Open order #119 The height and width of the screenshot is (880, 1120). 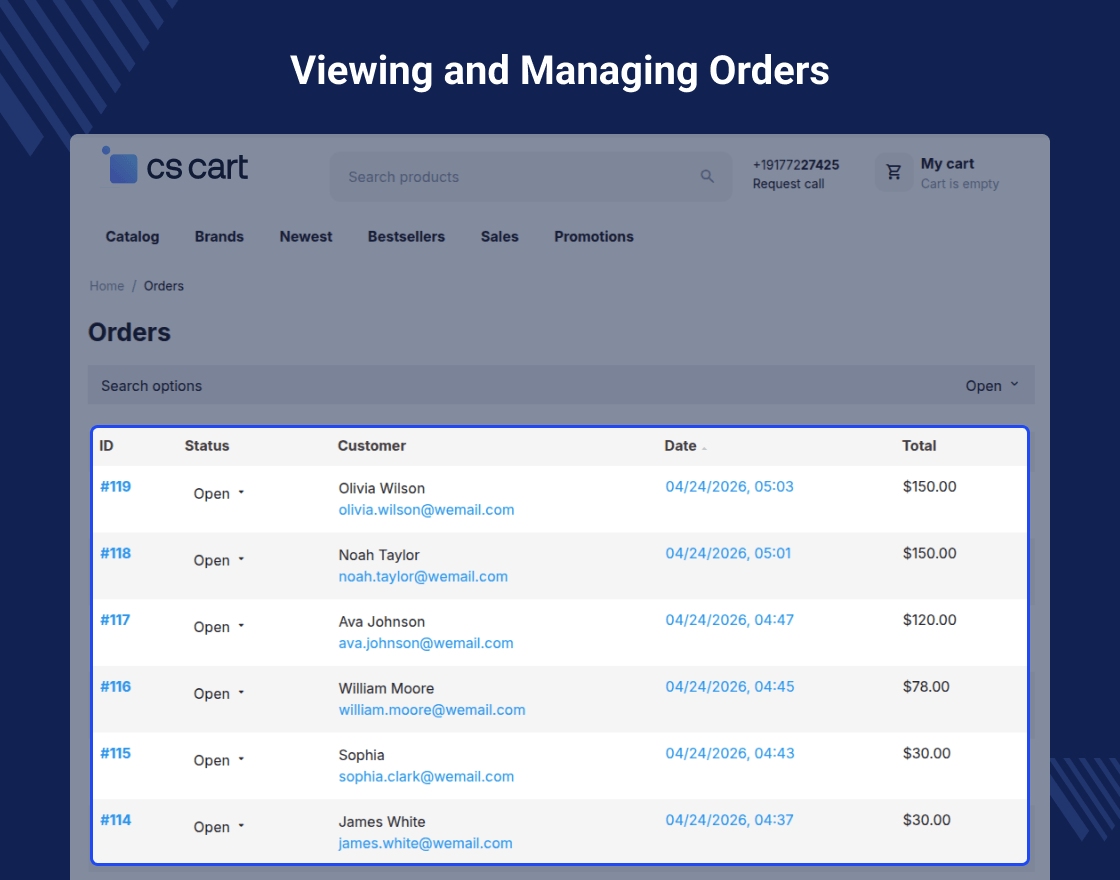pyautogui.click(x=116, y=486)
